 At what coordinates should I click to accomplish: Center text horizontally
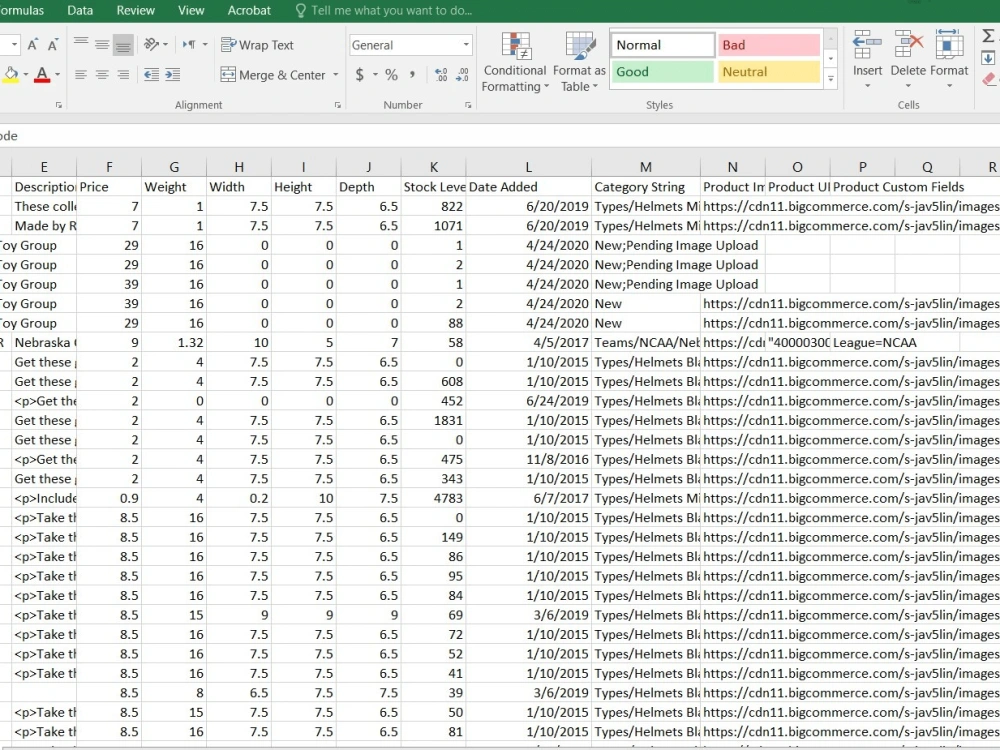pos(102,75)
